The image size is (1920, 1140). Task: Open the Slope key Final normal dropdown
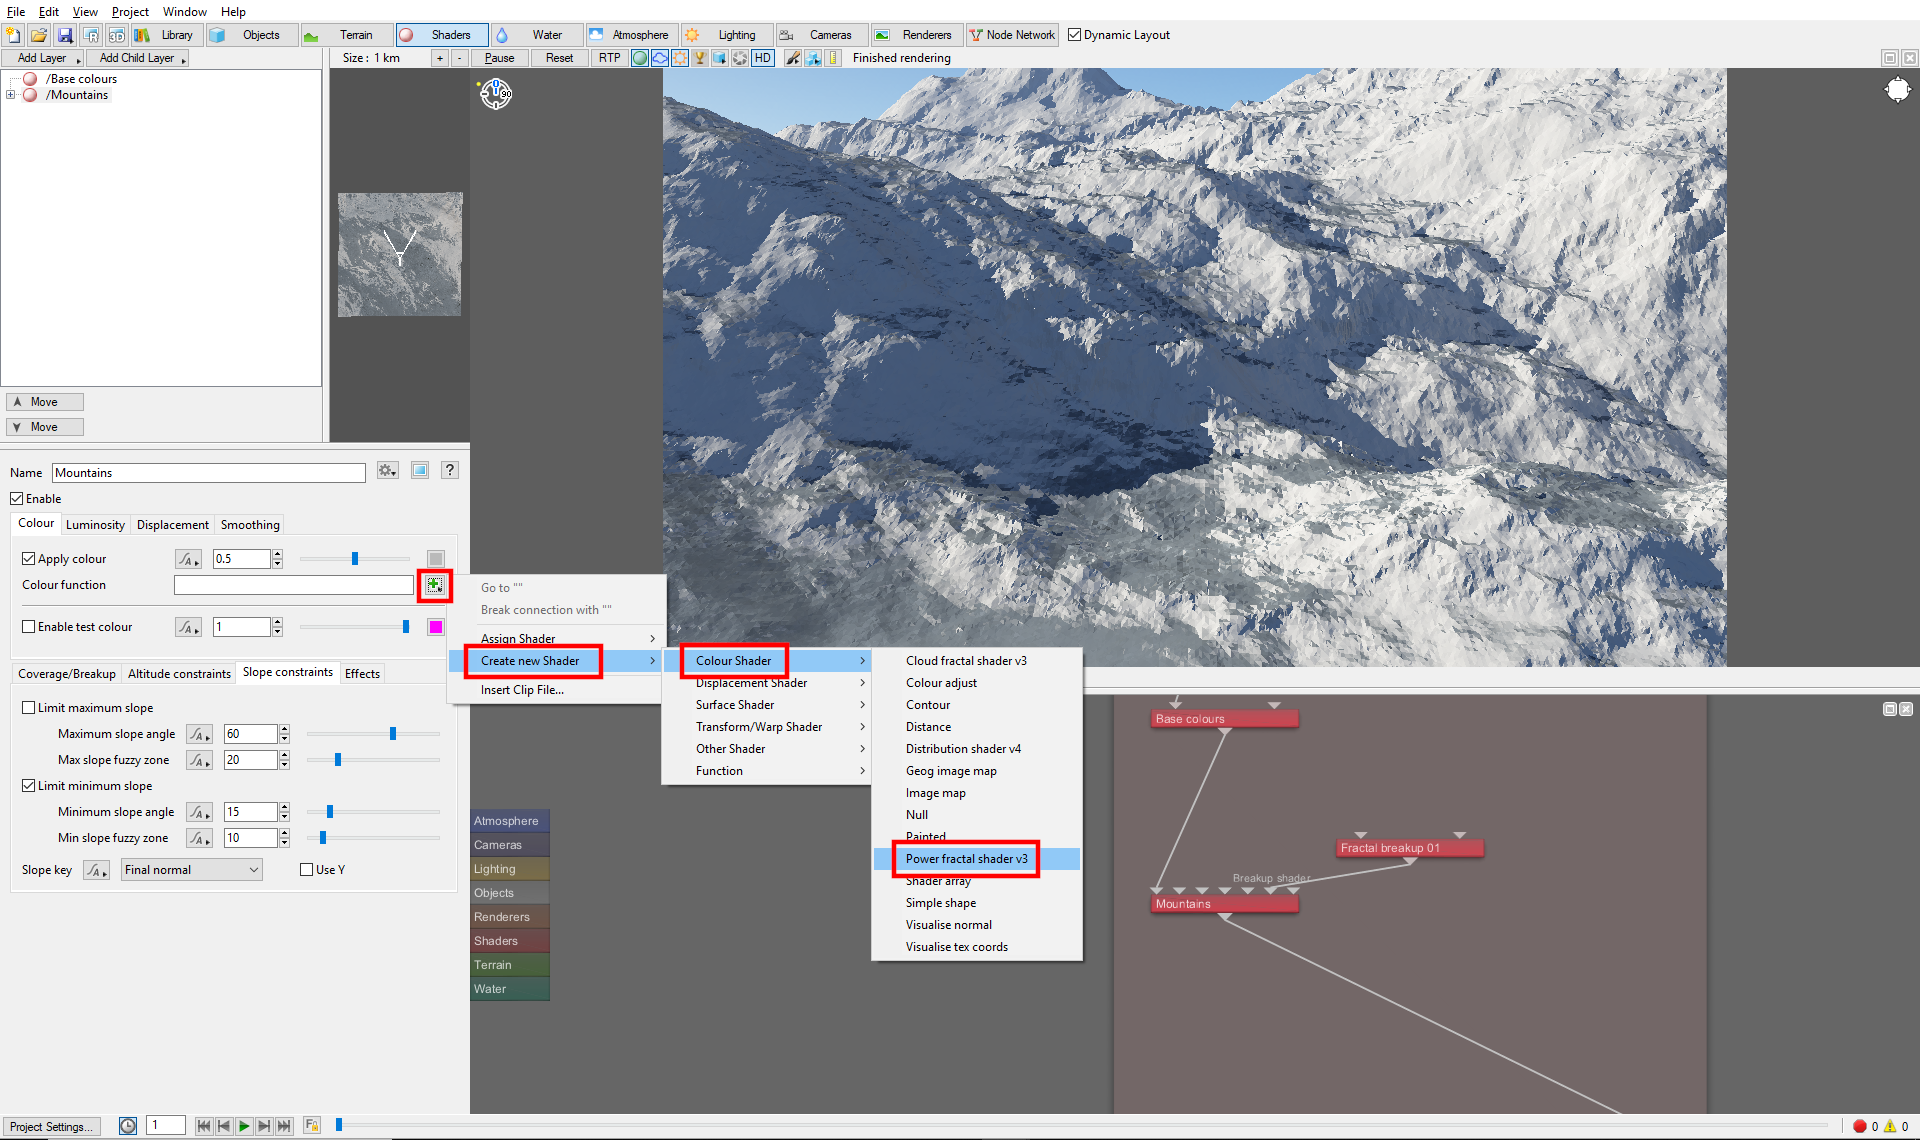point(192,870)
